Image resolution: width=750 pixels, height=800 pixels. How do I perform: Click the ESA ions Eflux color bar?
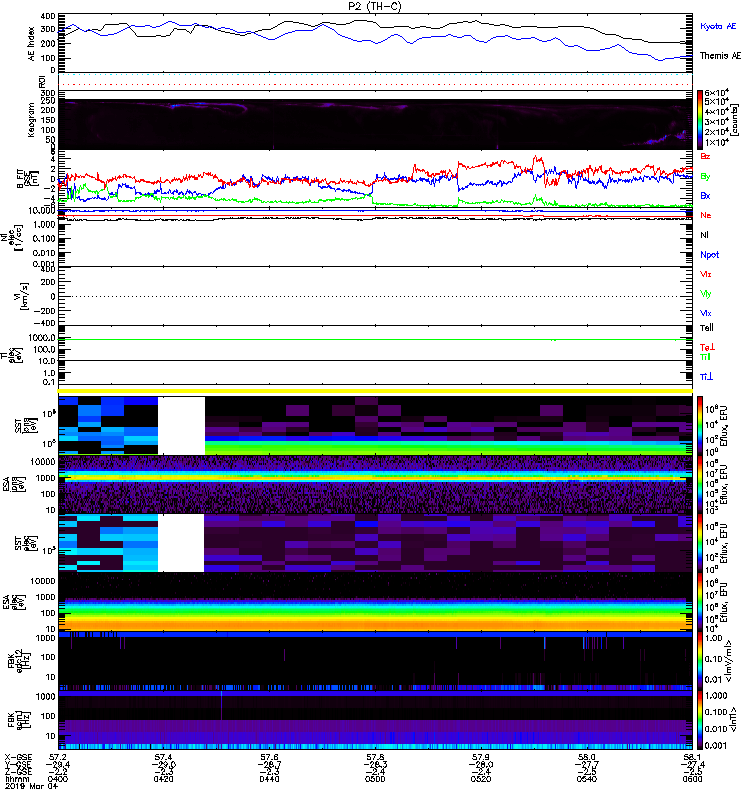700,485
